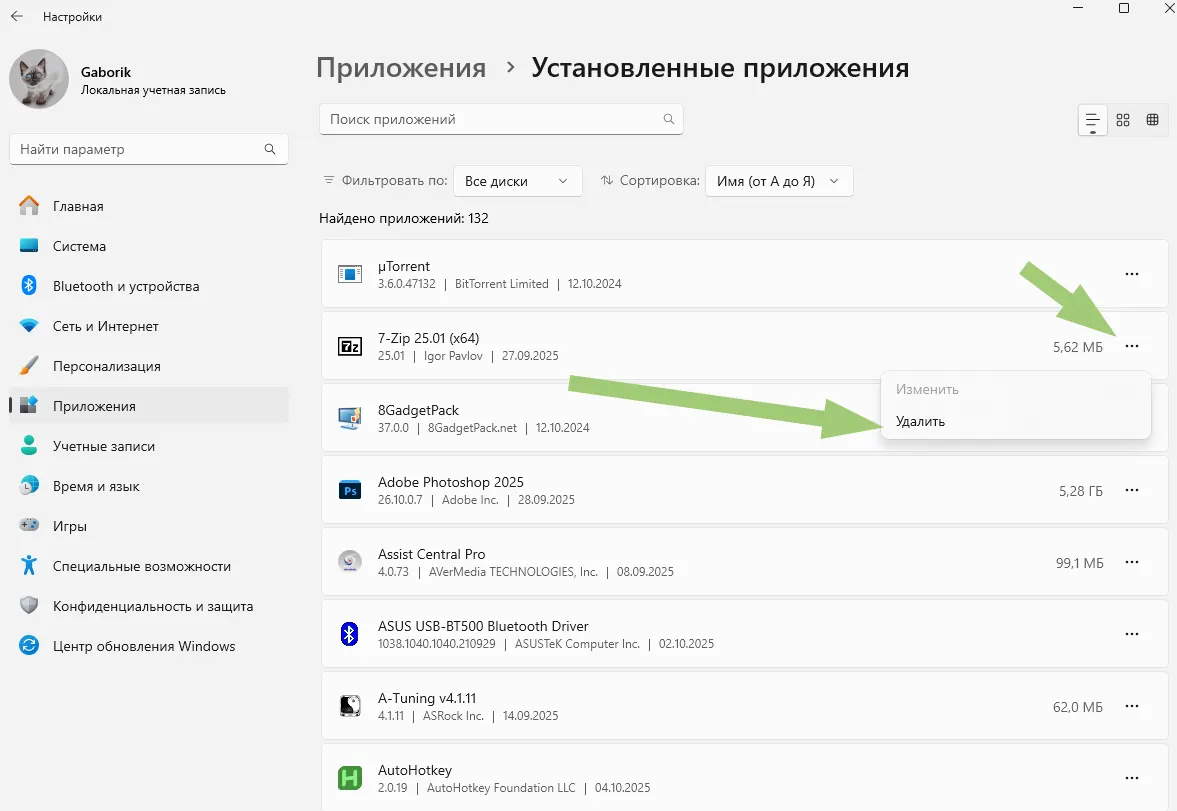Open more options for Adobe Photoshop 2025

coord(1132,490)
